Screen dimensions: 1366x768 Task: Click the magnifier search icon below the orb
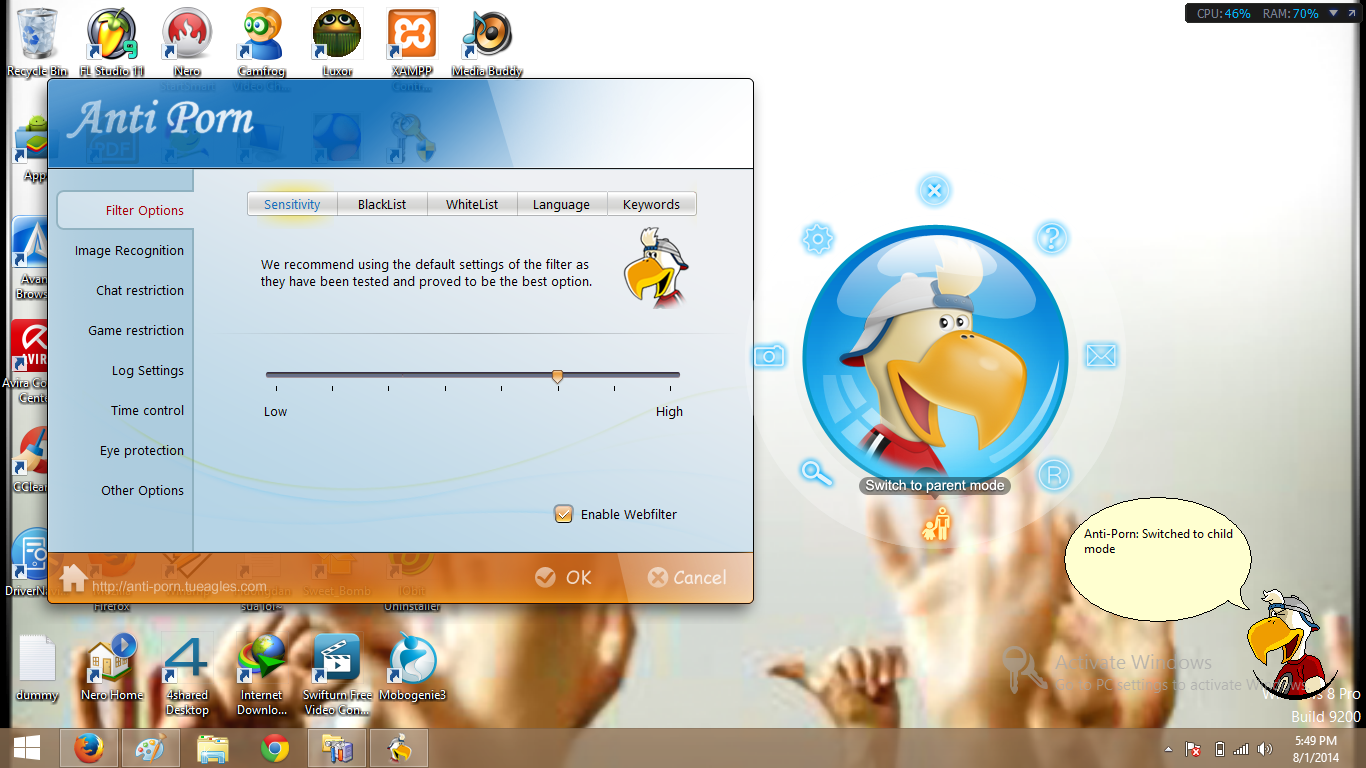pyautogui.click(x=817, y=472)
